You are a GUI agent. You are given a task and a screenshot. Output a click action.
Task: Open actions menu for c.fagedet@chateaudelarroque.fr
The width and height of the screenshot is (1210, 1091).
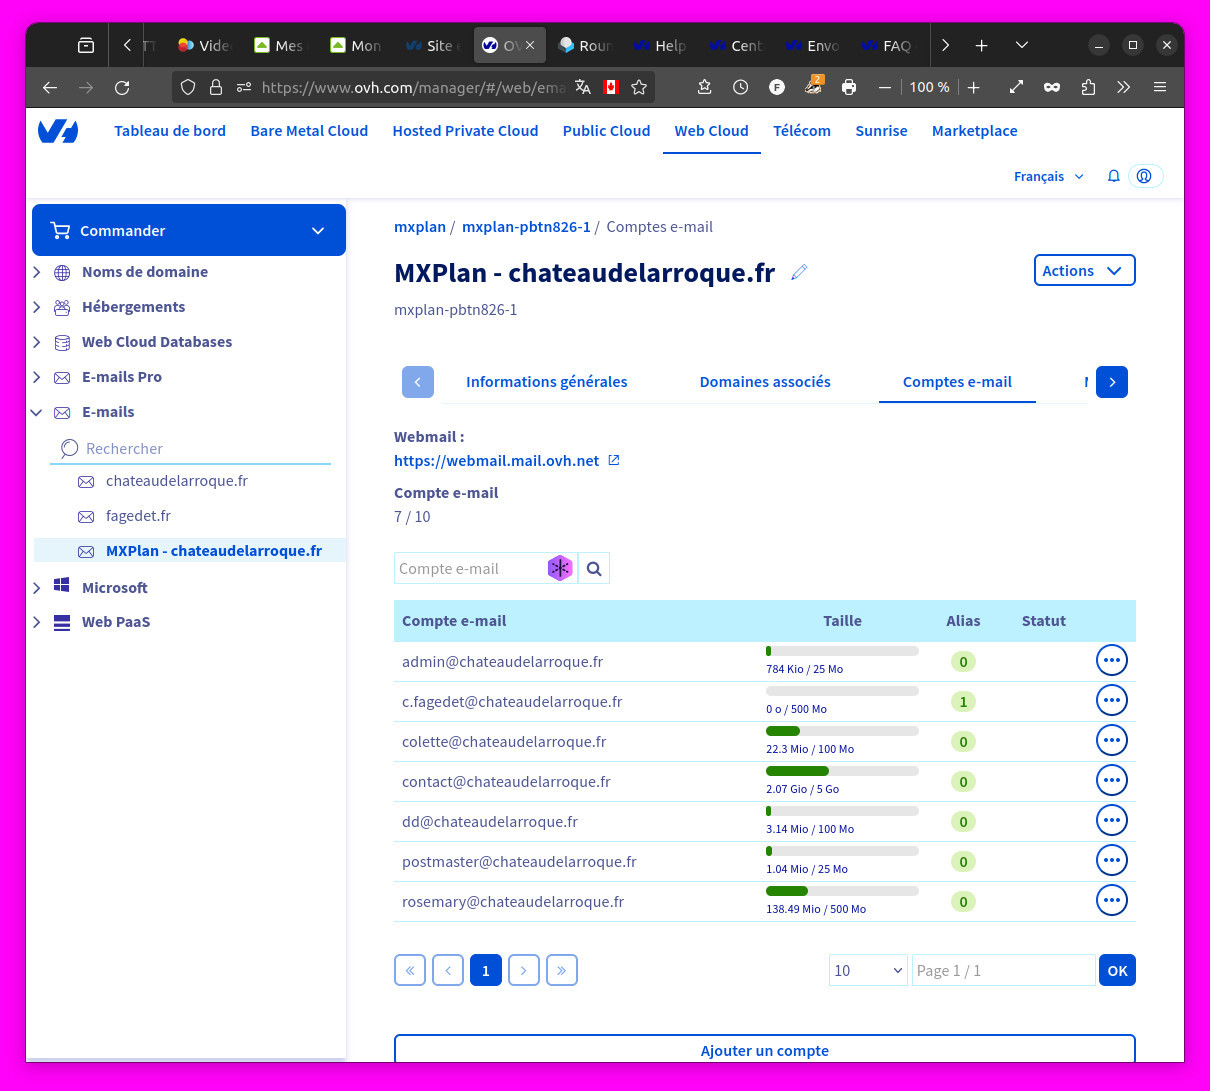(x=1112, y=700)
